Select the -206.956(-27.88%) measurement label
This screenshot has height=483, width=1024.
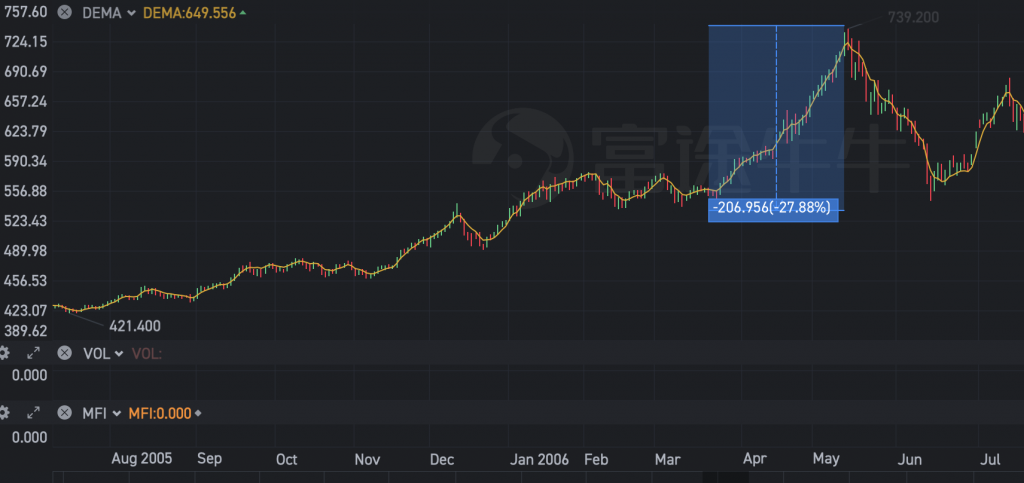772,209
